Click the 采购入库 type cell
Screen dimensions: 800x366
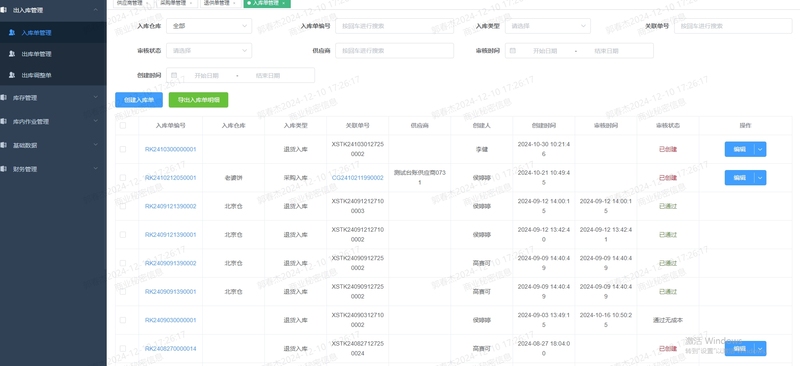coord(295,178)
